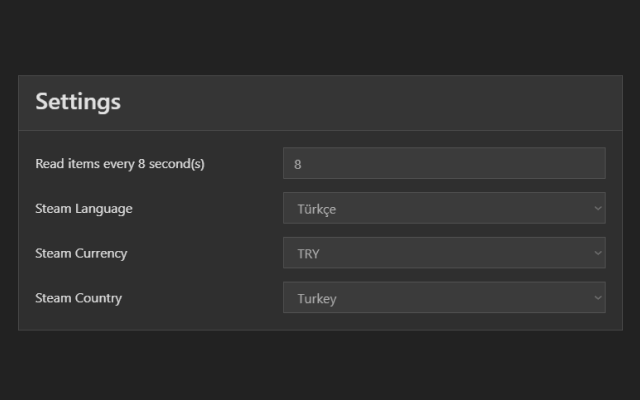Click the 'Settings' panel heading
Viewport: 640px width, 400px height.
(78, 101)
